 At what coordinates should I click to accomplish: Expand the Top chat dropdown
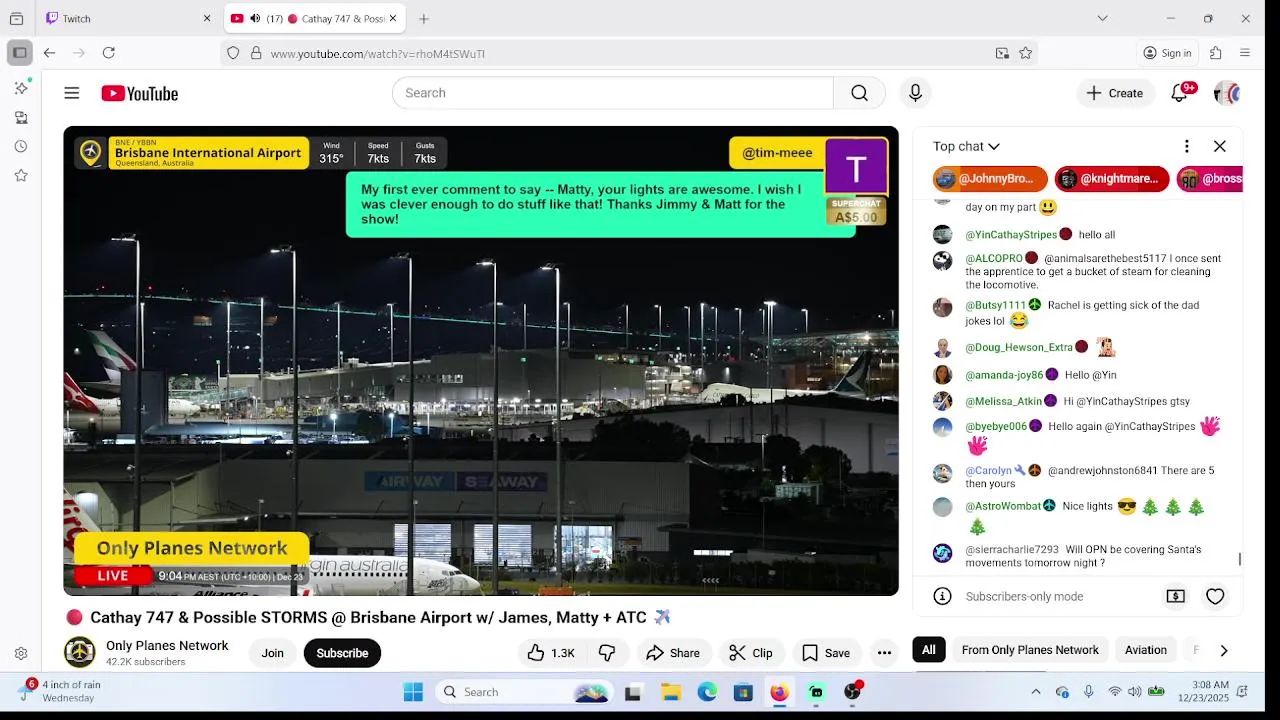pos(967,146)
